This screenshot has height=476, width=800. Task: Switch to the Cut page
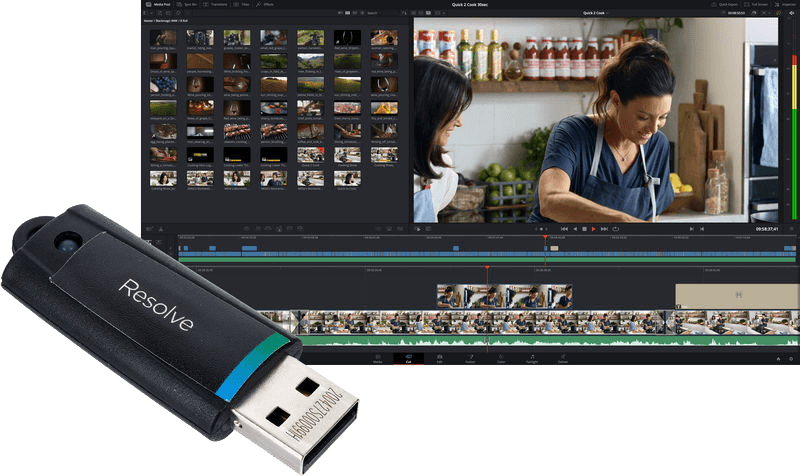pos(409,359)
